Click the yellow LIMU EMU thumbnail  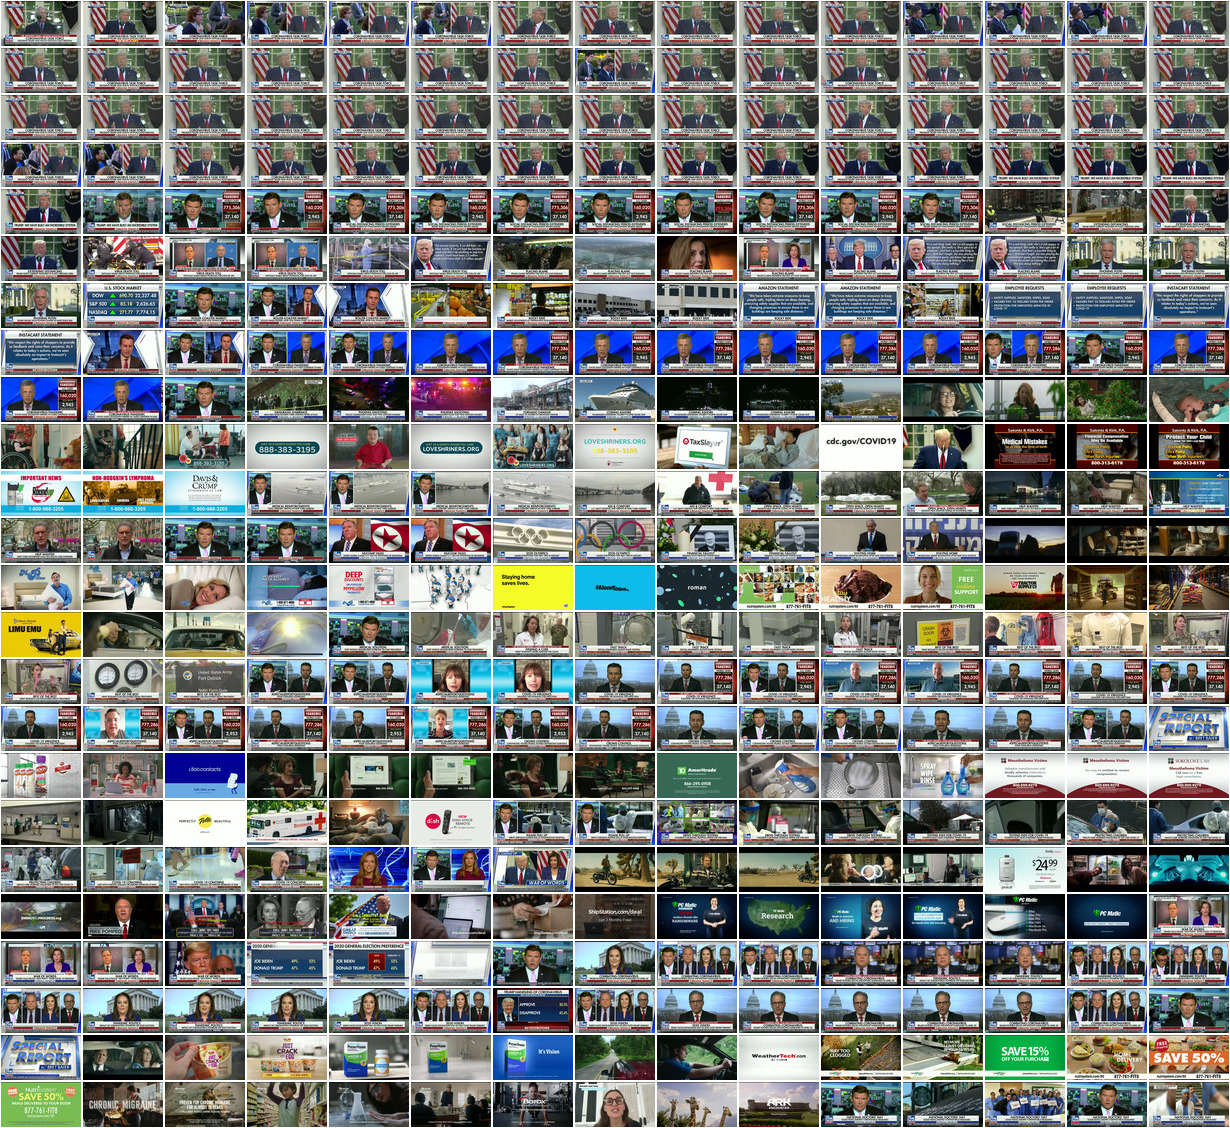41,634
